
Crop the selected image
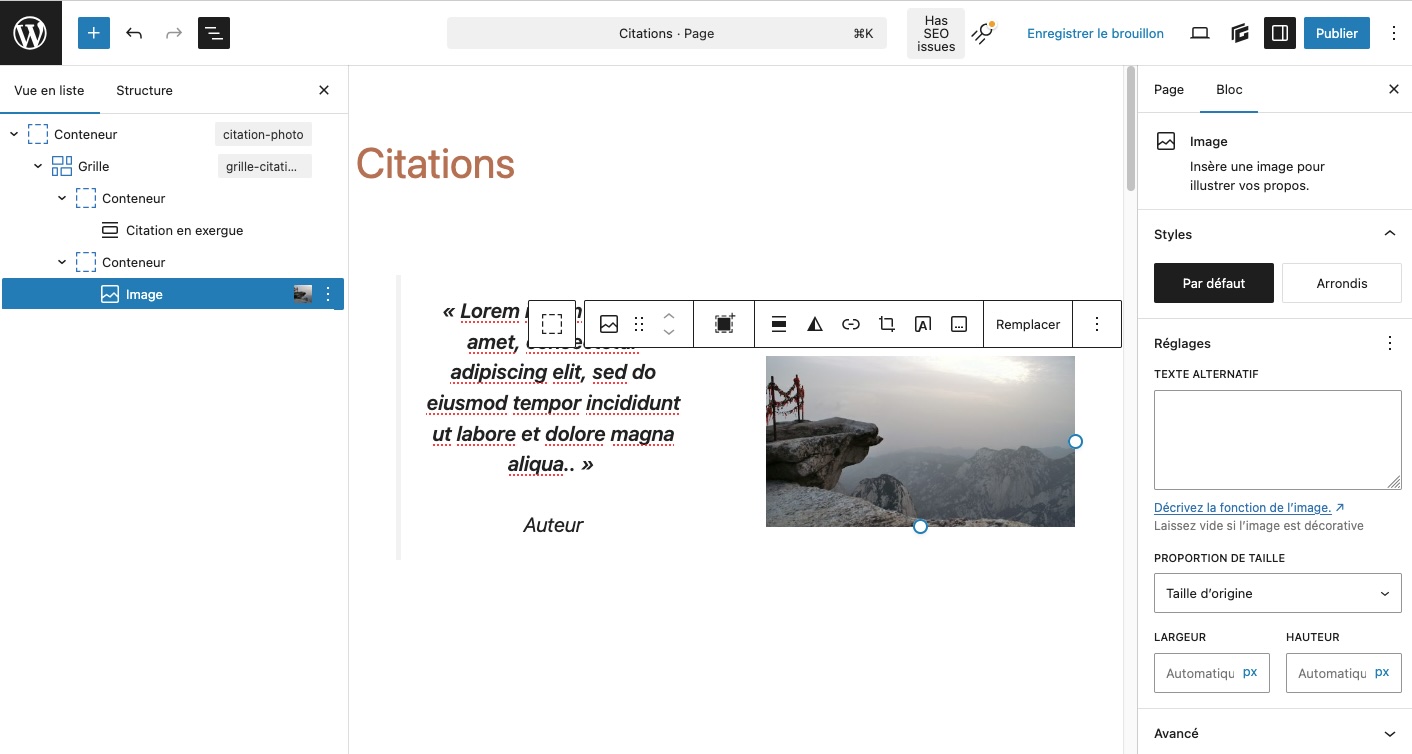pyautogui.click(x=886, y=323)
